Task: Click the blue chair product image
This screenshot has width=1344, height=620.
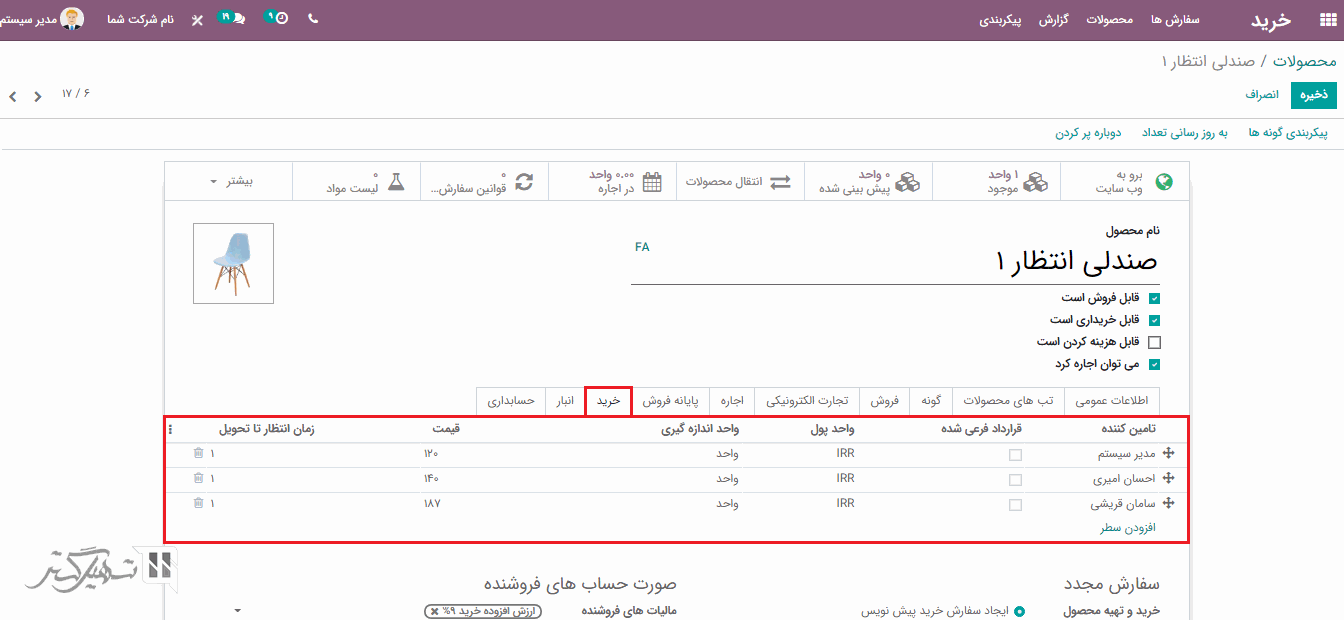Action: [233, 263]
